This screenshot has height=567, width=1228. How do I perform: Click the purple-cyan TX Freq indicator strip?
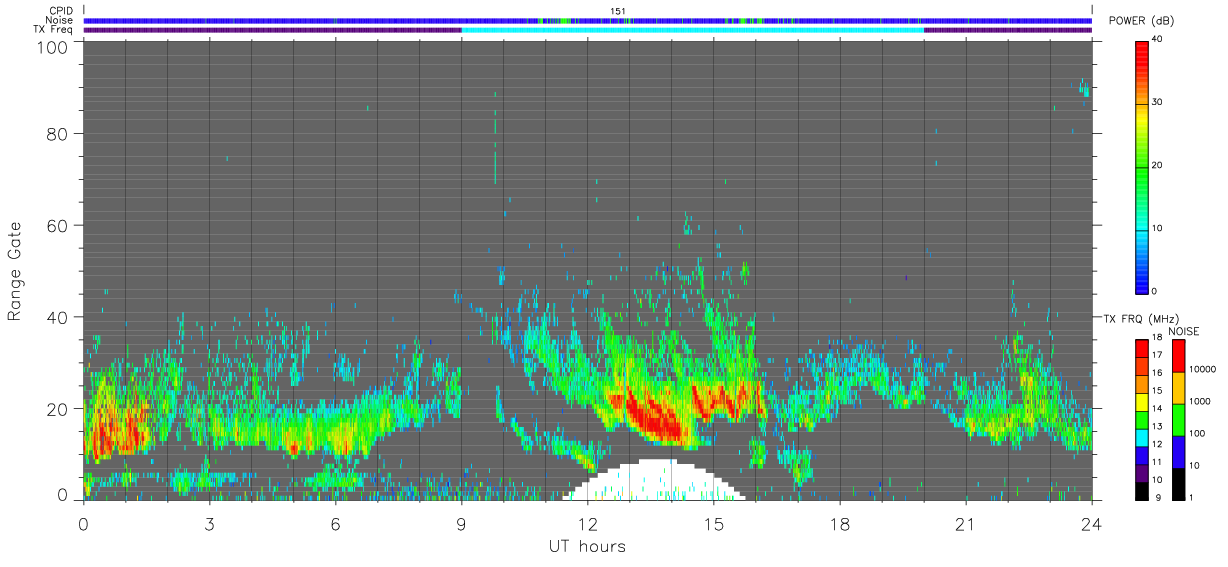(588, 30)
